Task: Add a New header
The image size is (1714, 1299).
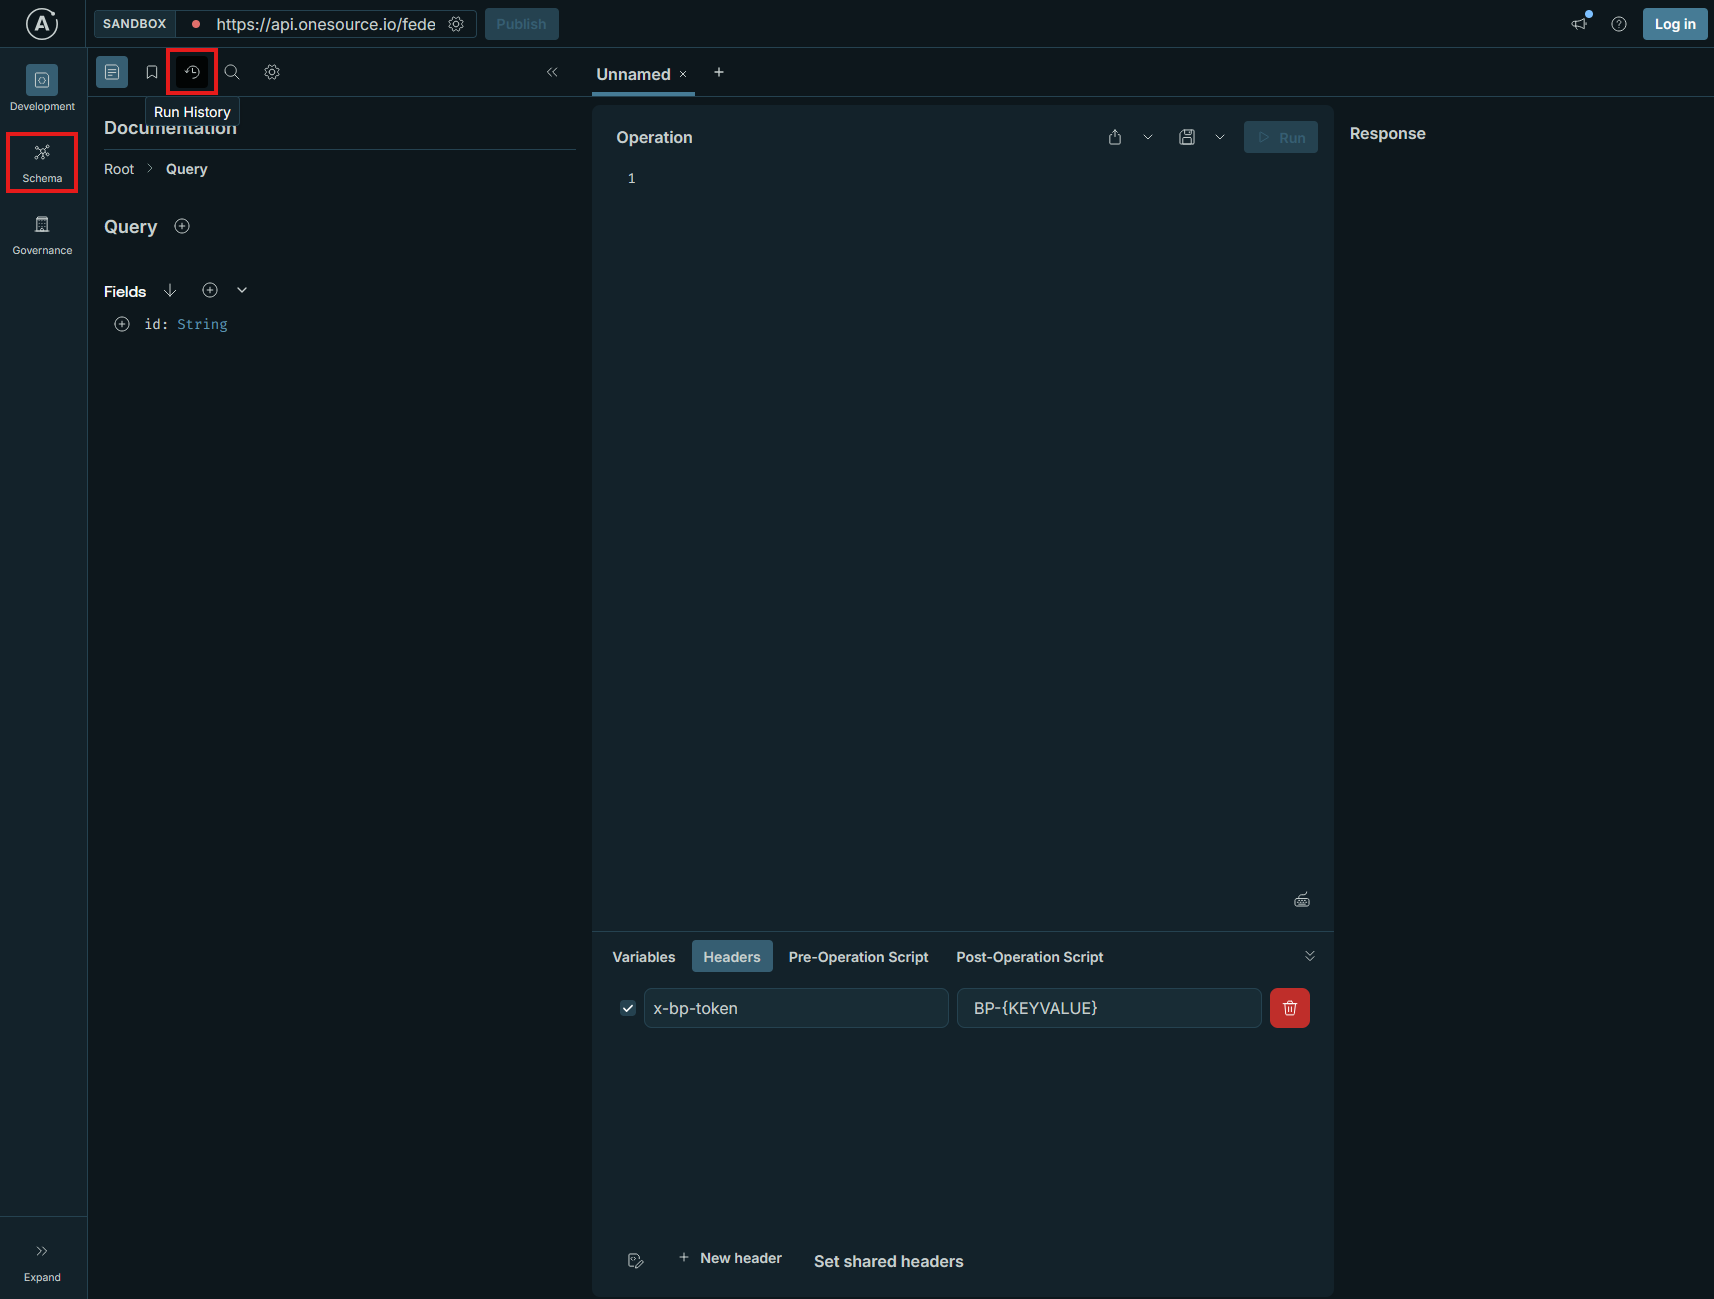Action: pos(730,1258)
